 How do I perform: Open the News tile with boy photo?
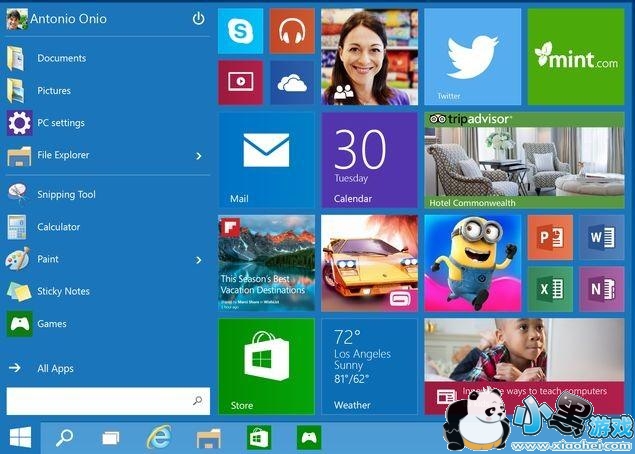click(524, 367)
